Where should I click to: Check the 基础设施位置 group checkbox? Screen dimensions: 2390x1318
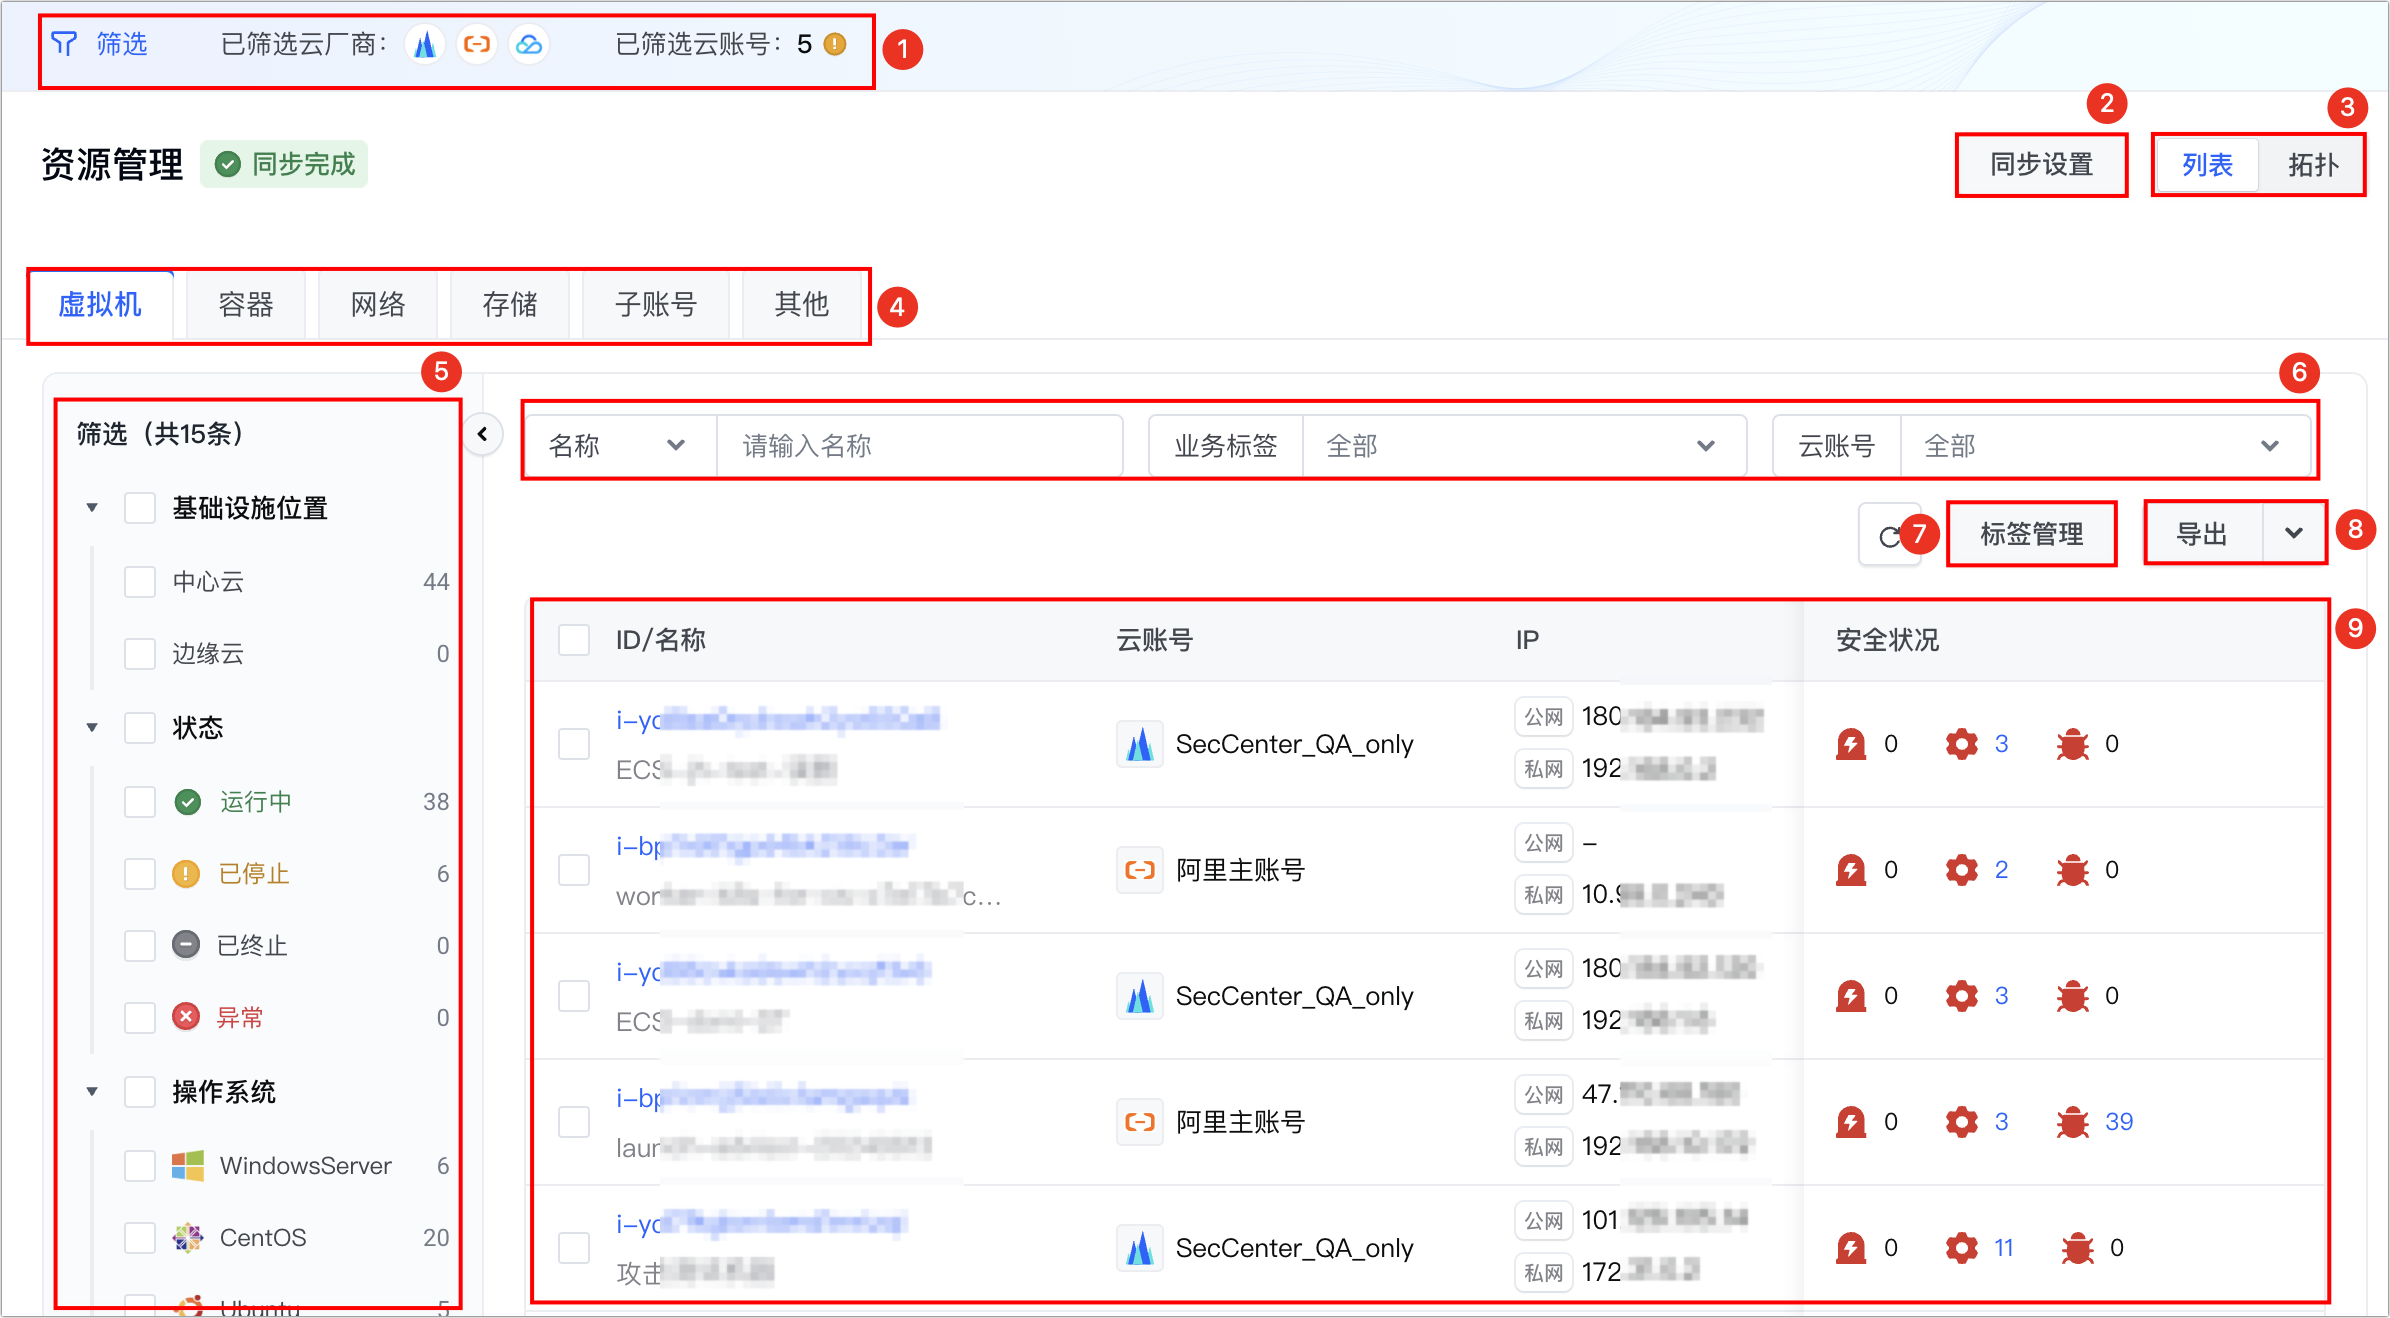click(x=140, y=508)
